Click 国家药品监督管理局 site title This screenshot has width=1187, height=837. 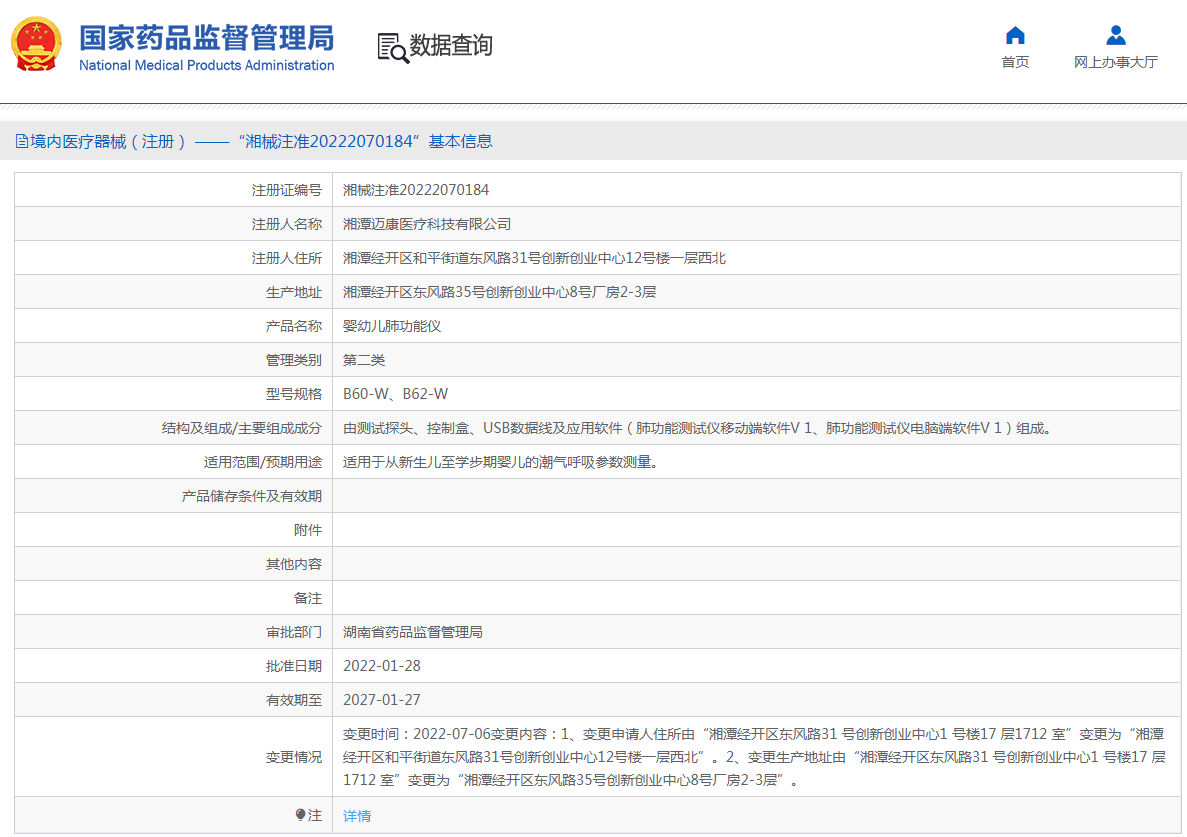pos(207,38)
